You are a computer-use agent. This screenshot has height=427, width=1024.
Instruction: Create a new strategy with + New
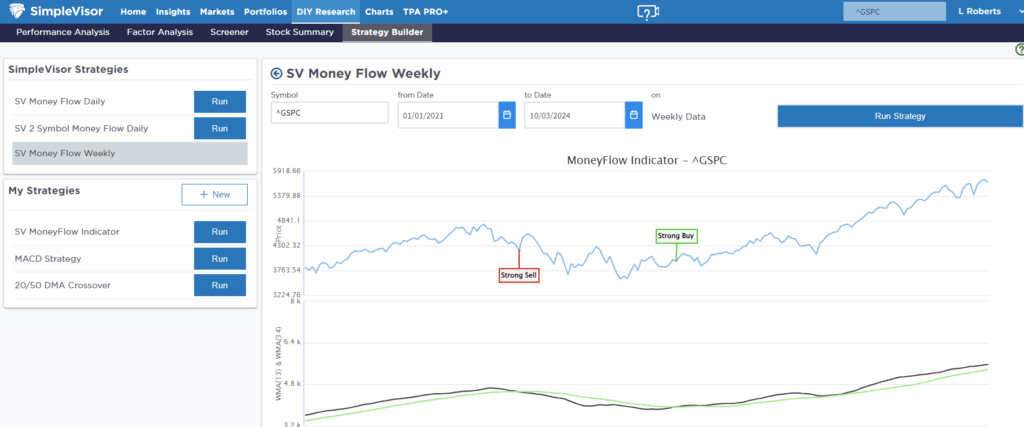pyautogui.click(x=214, y=194)
